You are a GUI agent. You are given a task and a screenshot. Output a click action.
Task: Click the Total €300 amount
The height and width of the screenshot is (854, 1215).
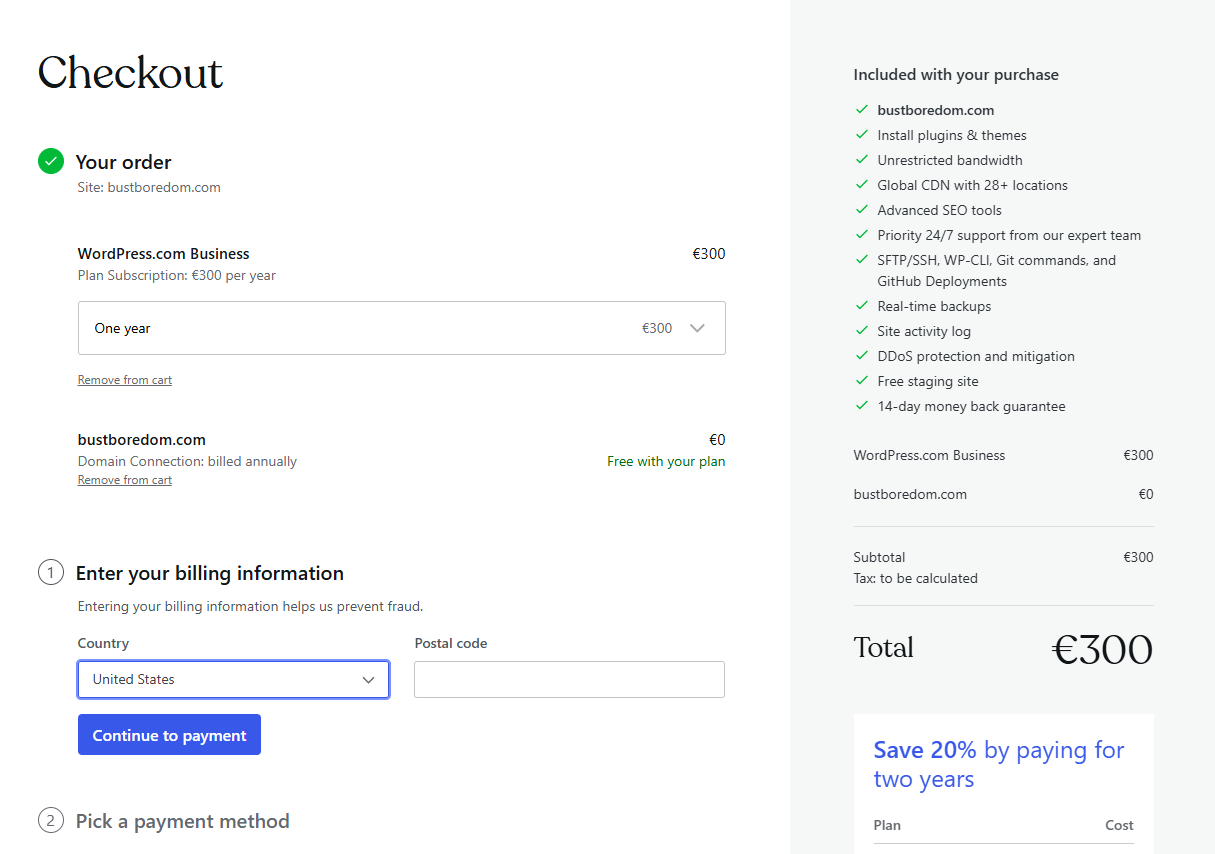point(1102,649)
